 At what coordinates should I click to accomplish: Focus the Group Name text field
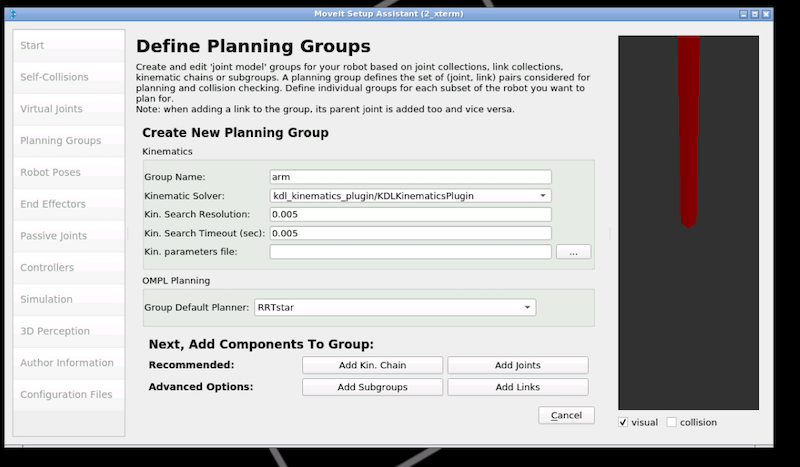click(x=410, y=177)
